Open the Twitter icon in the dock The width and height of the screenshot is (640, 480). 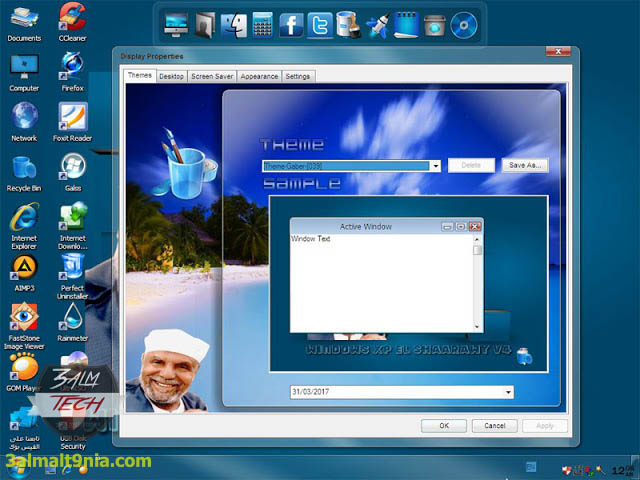(320, 25)
